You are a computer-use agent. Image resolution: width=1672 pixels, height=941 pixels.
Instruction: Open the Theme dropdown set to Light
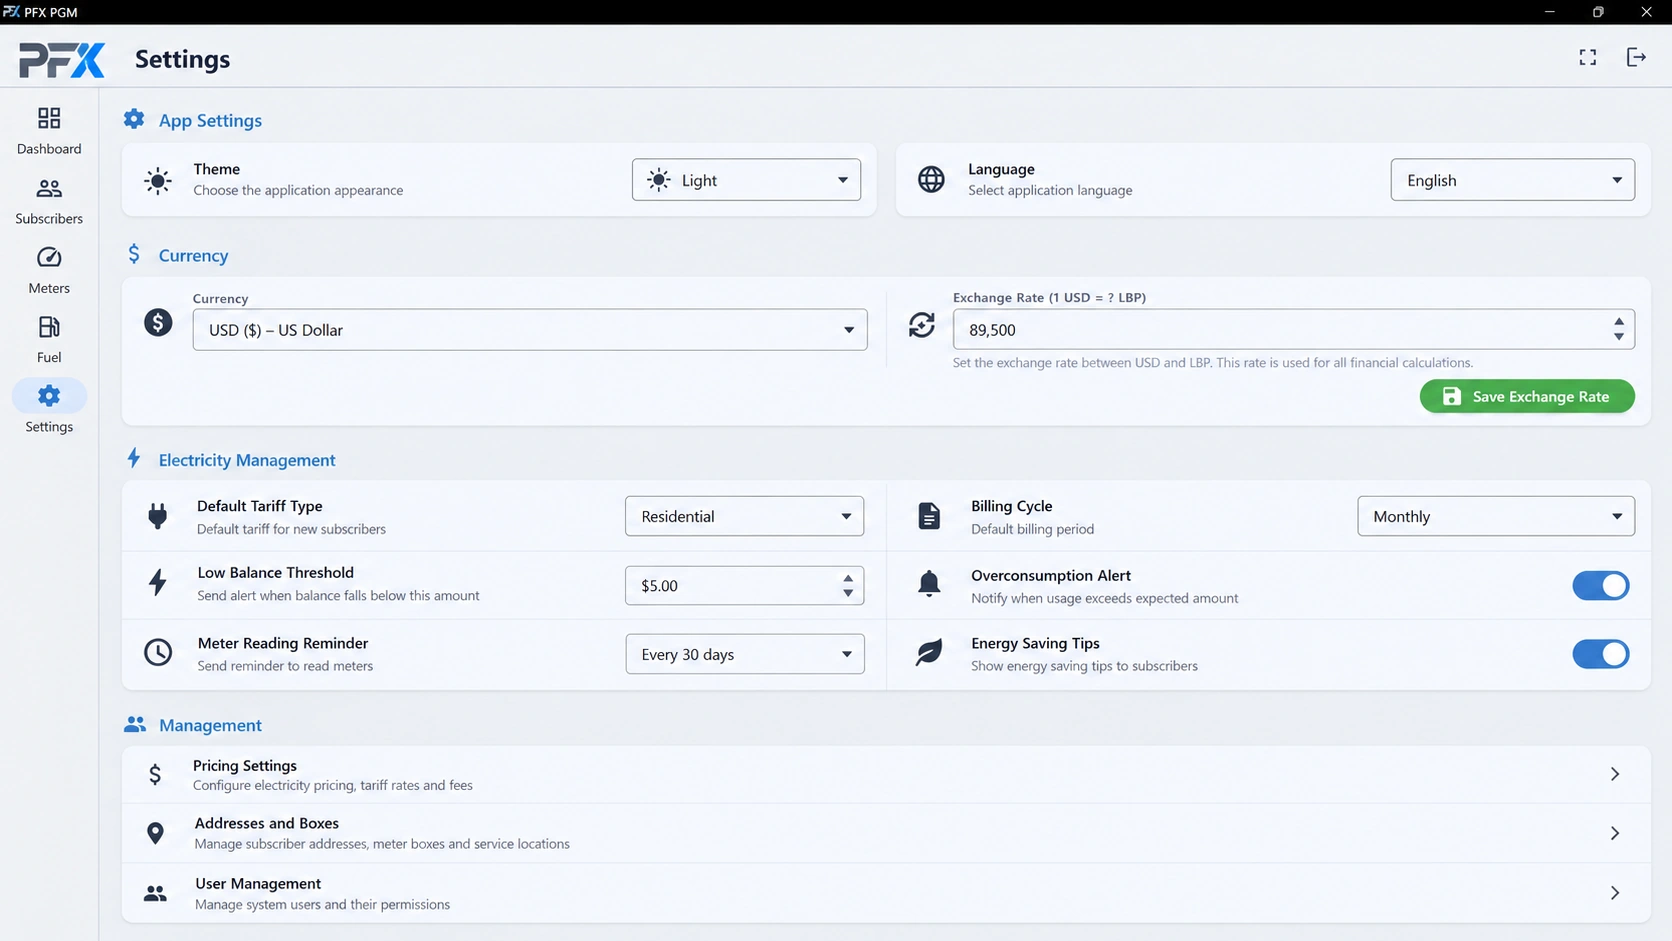click(746, 180)
